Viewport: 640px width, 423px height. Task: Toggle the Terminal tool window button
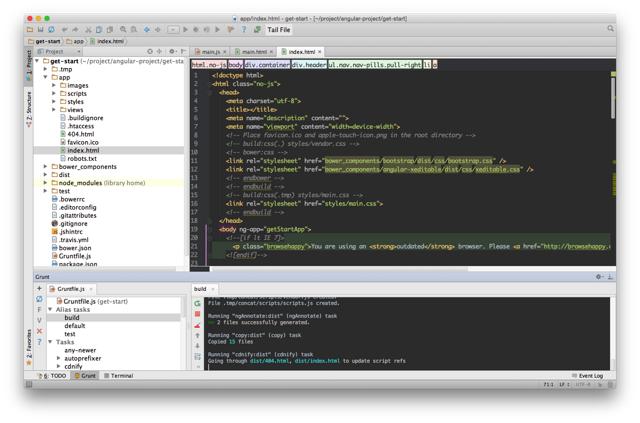point(119,376)
